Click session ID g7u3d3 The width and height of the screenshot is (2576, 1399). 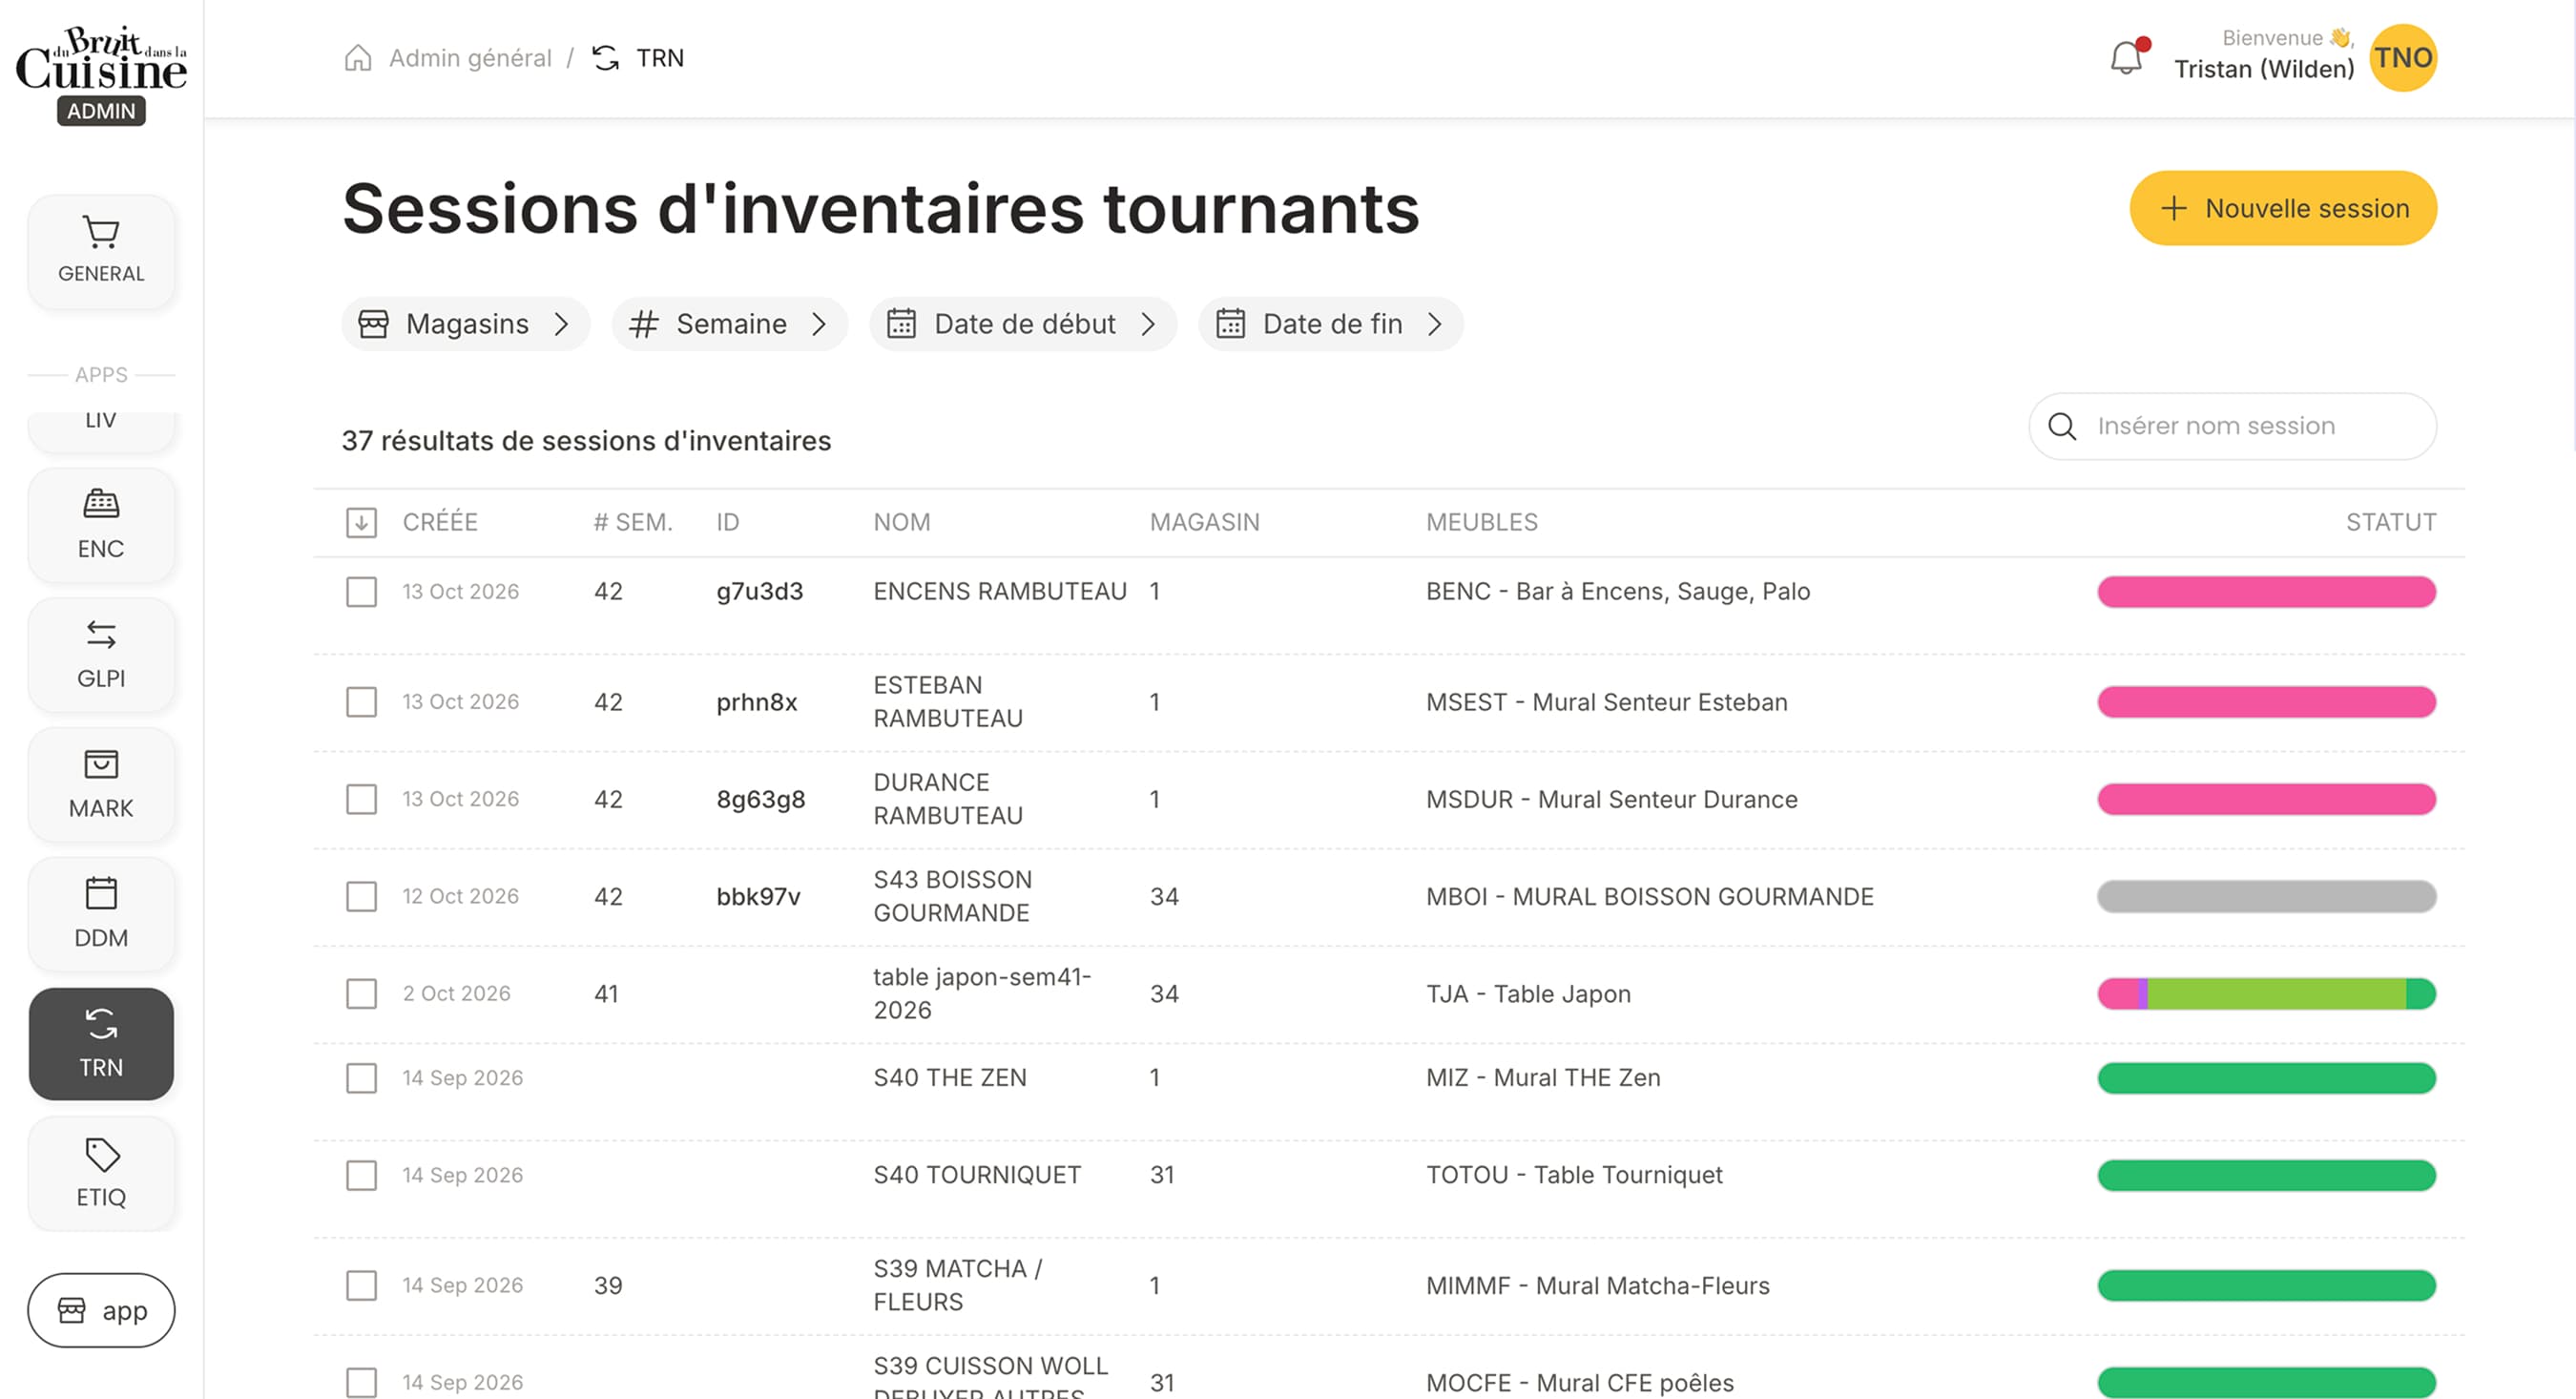[759, 591]
